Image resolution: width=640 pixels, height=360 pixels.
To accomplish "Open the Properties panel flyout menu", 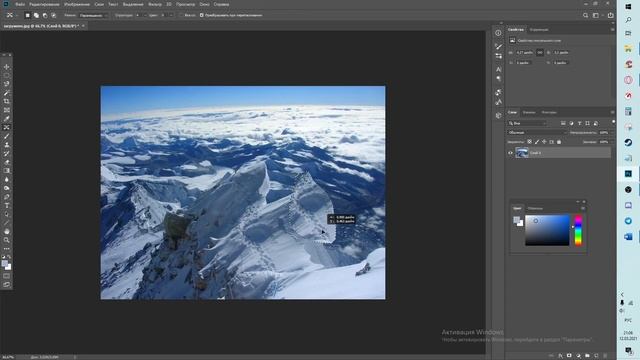I will pos(612,30).
